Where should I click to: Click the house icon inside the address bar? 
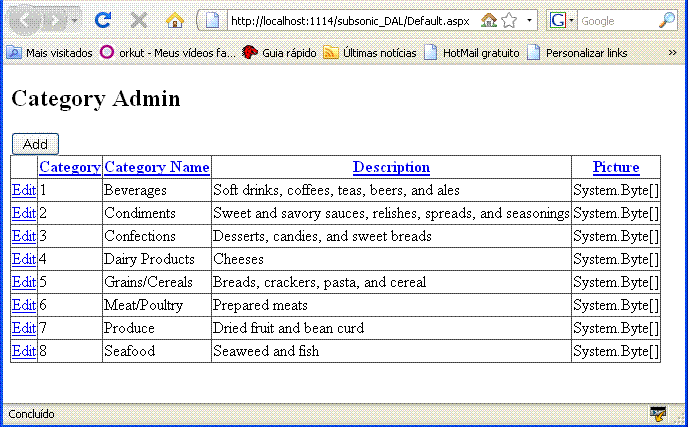(x=488, y=20)
